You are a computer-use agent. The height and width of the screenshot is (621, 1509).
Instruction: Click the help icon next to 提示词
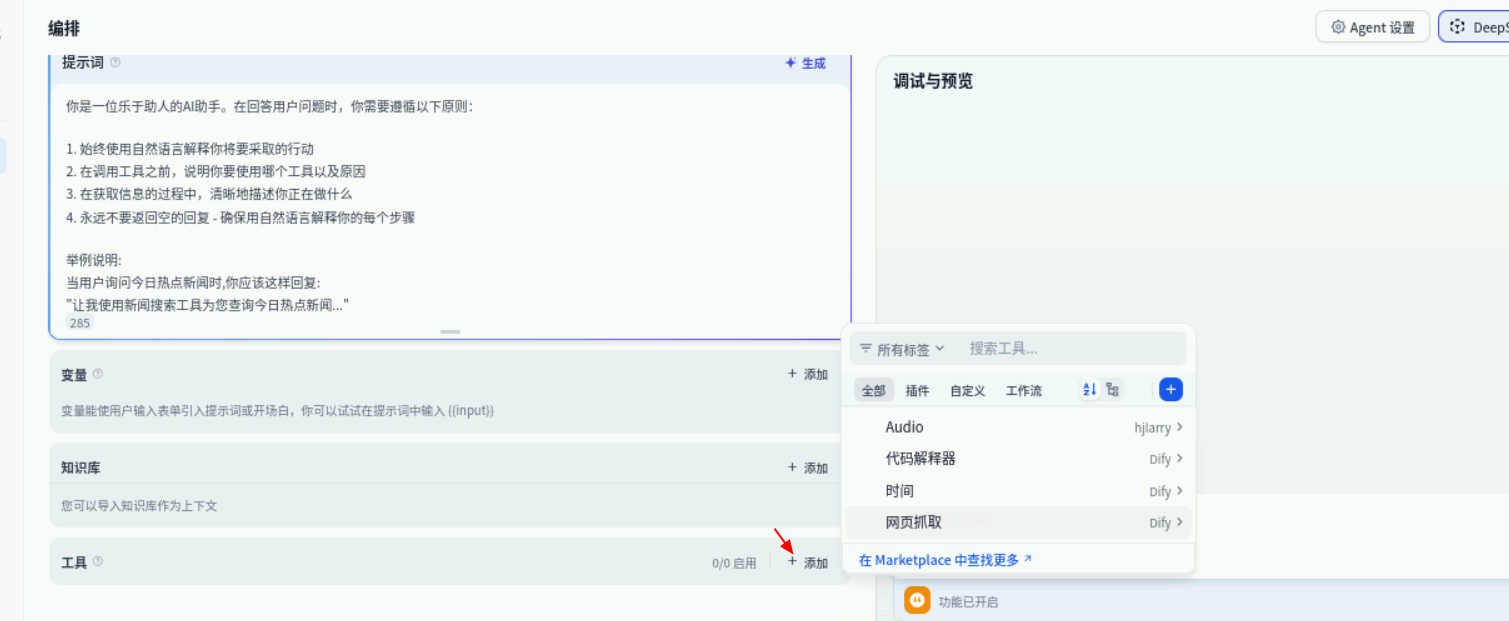tap(115, 63)
